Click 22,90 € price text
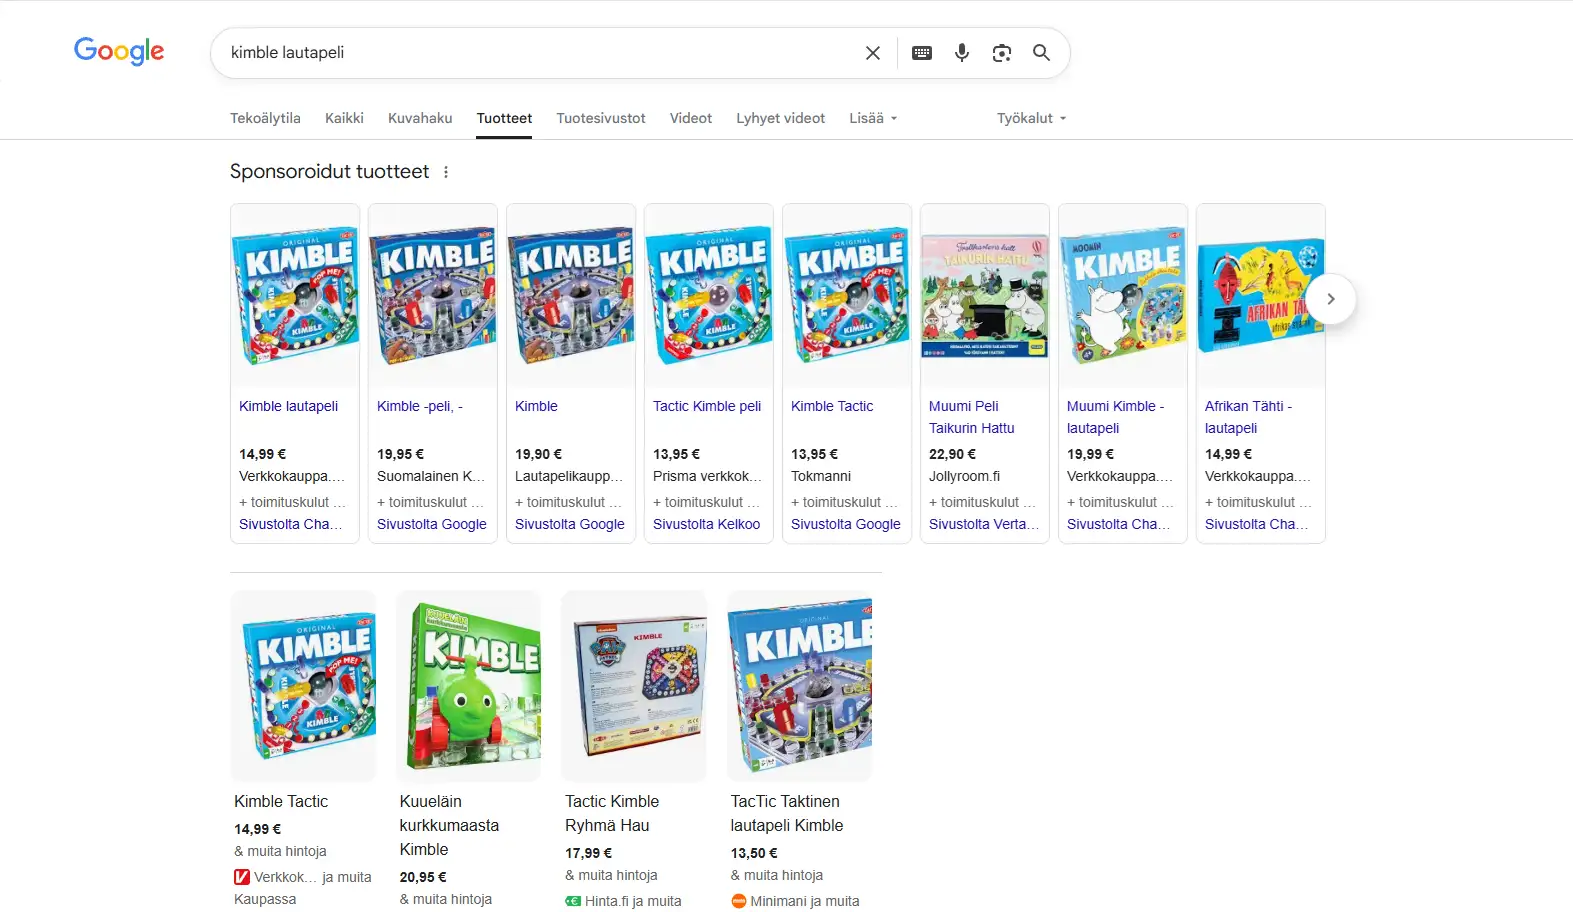 tap(952, 454)
